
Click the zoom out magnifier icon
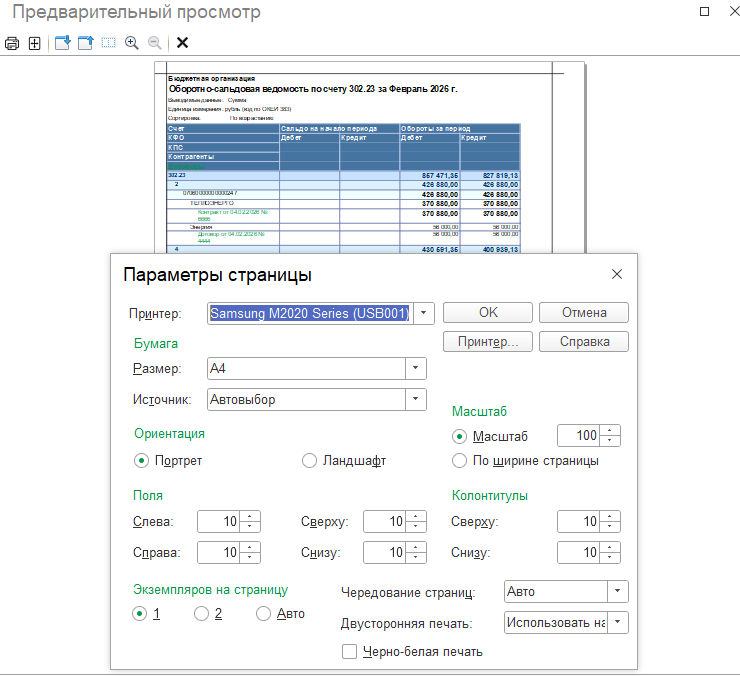155,43
